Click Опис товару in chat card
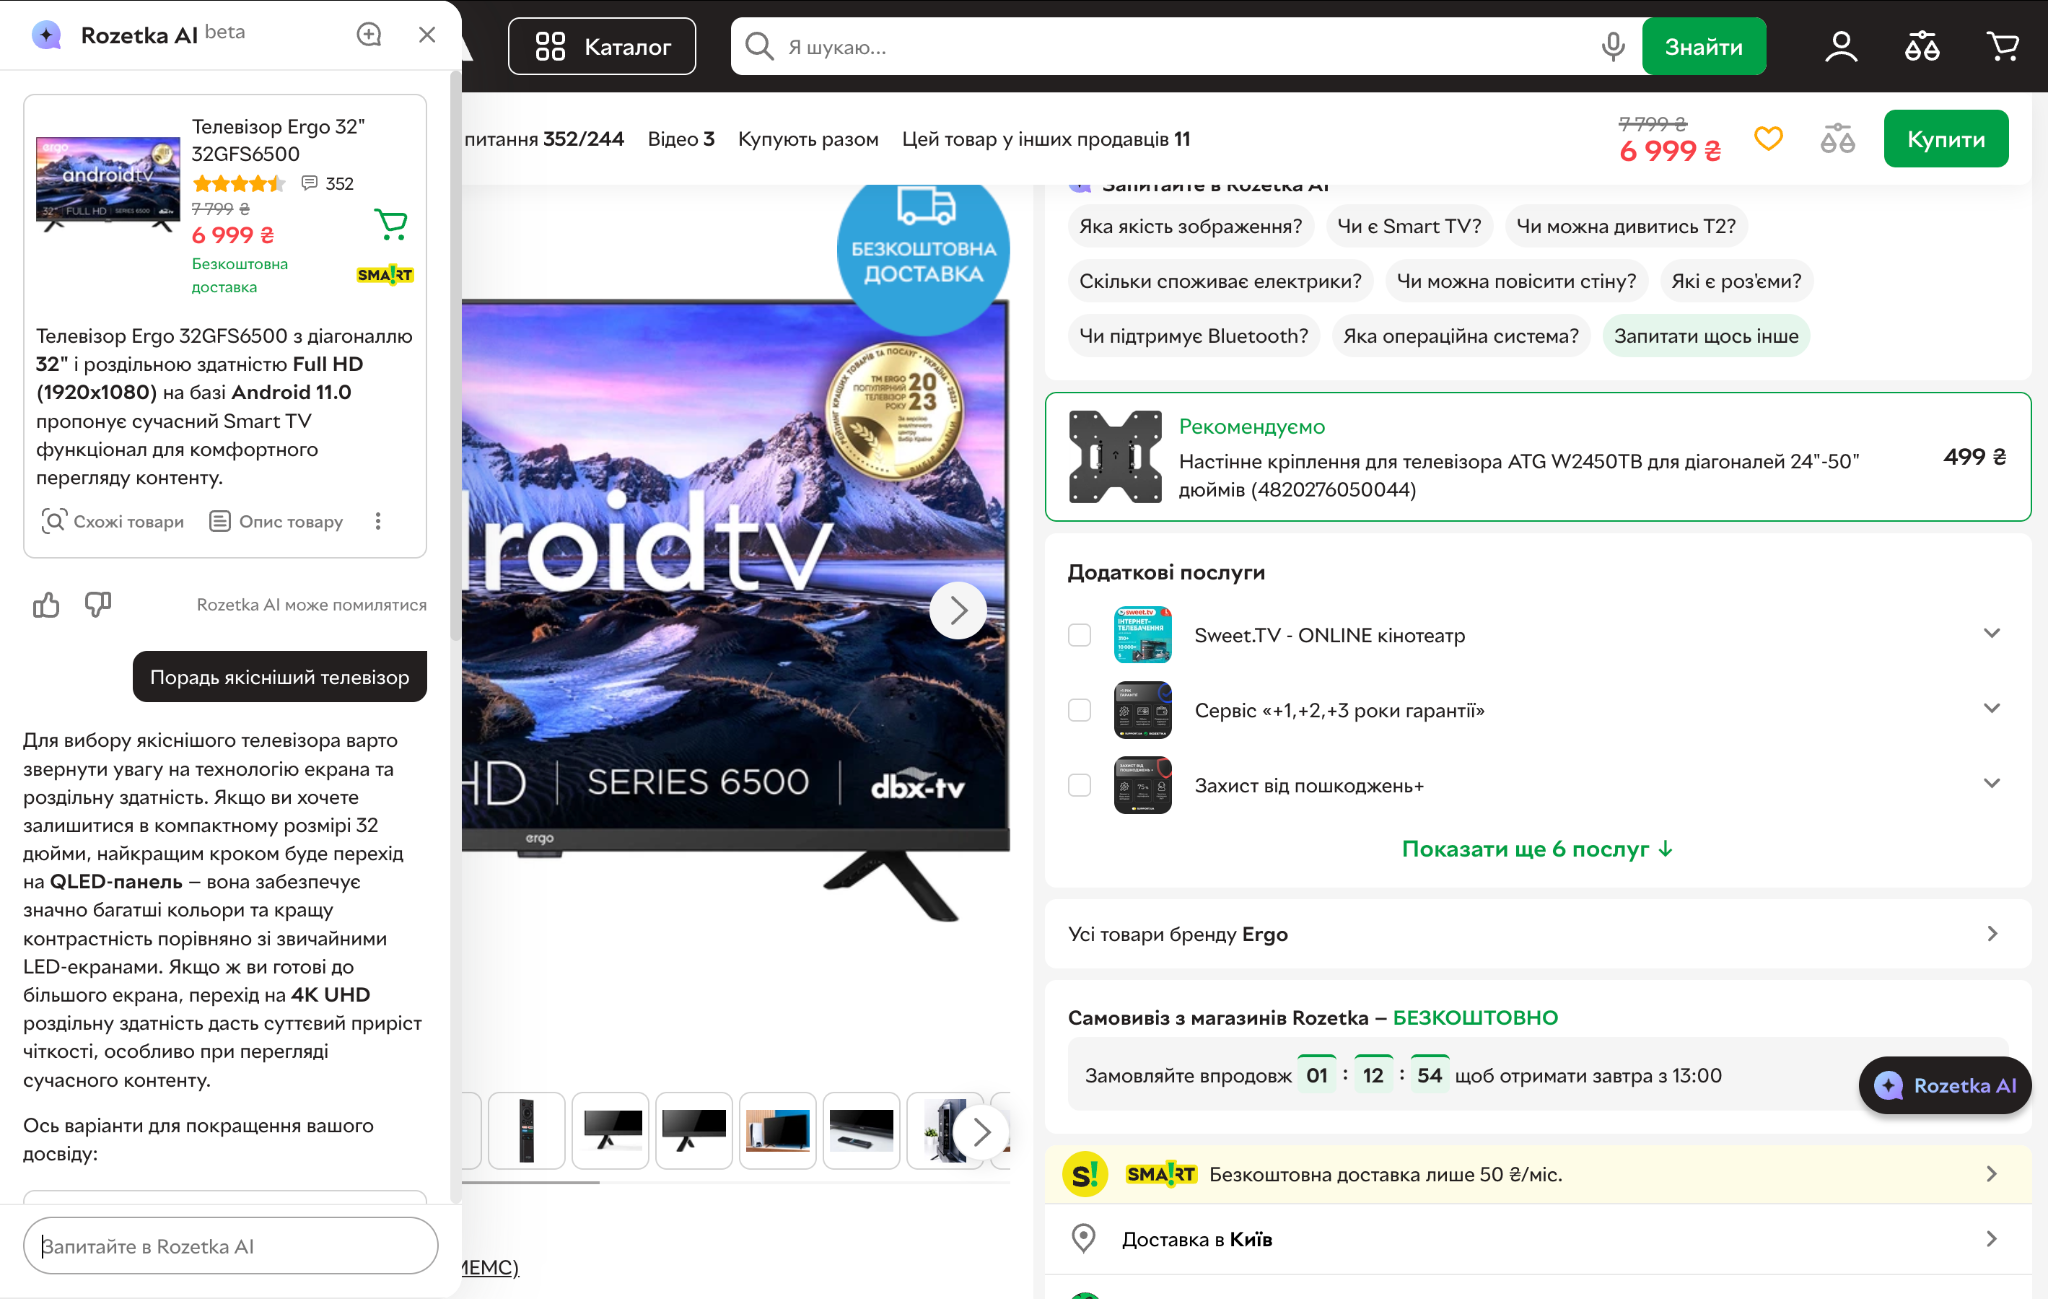The width and height of the screenshot is (2048, 1299). 276,521
